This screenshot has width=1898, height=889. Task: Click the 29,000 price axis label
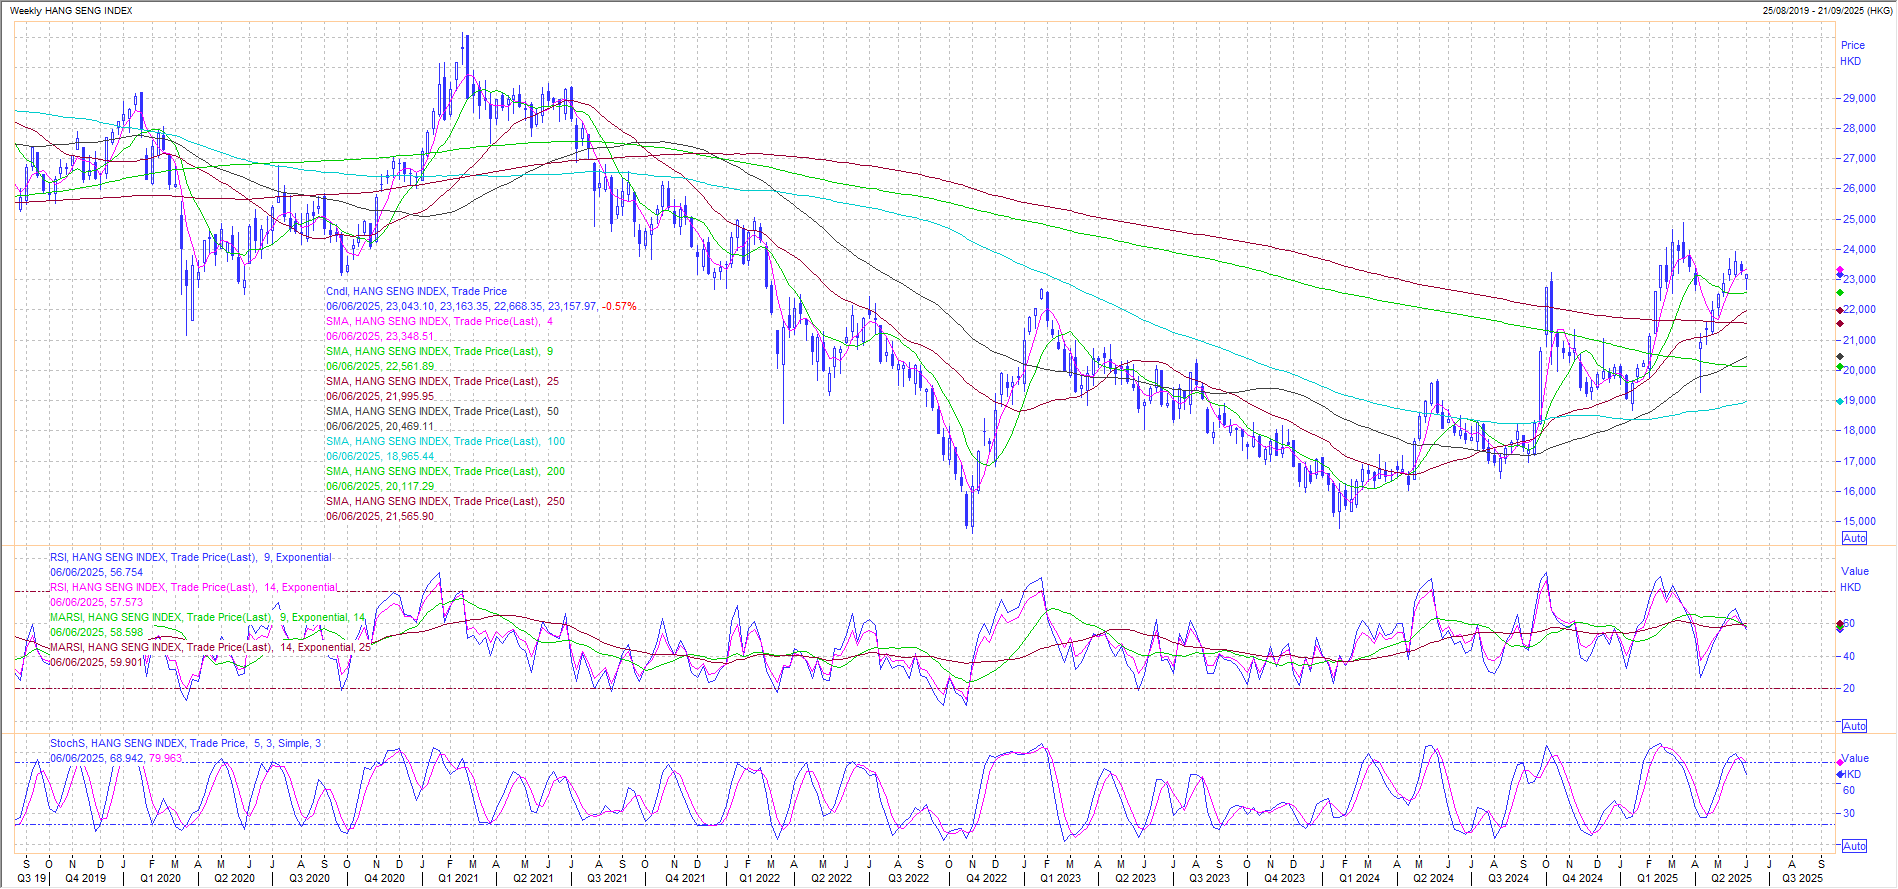(x=1859, y=98)
